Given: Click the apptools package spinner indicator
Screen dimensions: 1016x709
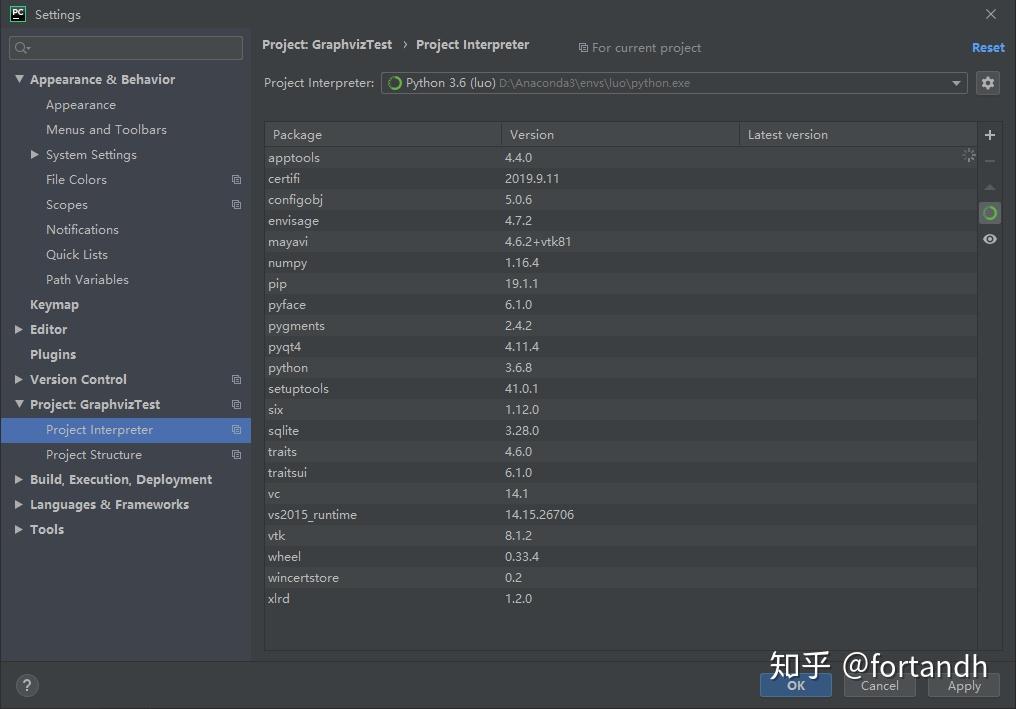Looking at the screenshot, I should coord(967,156).
